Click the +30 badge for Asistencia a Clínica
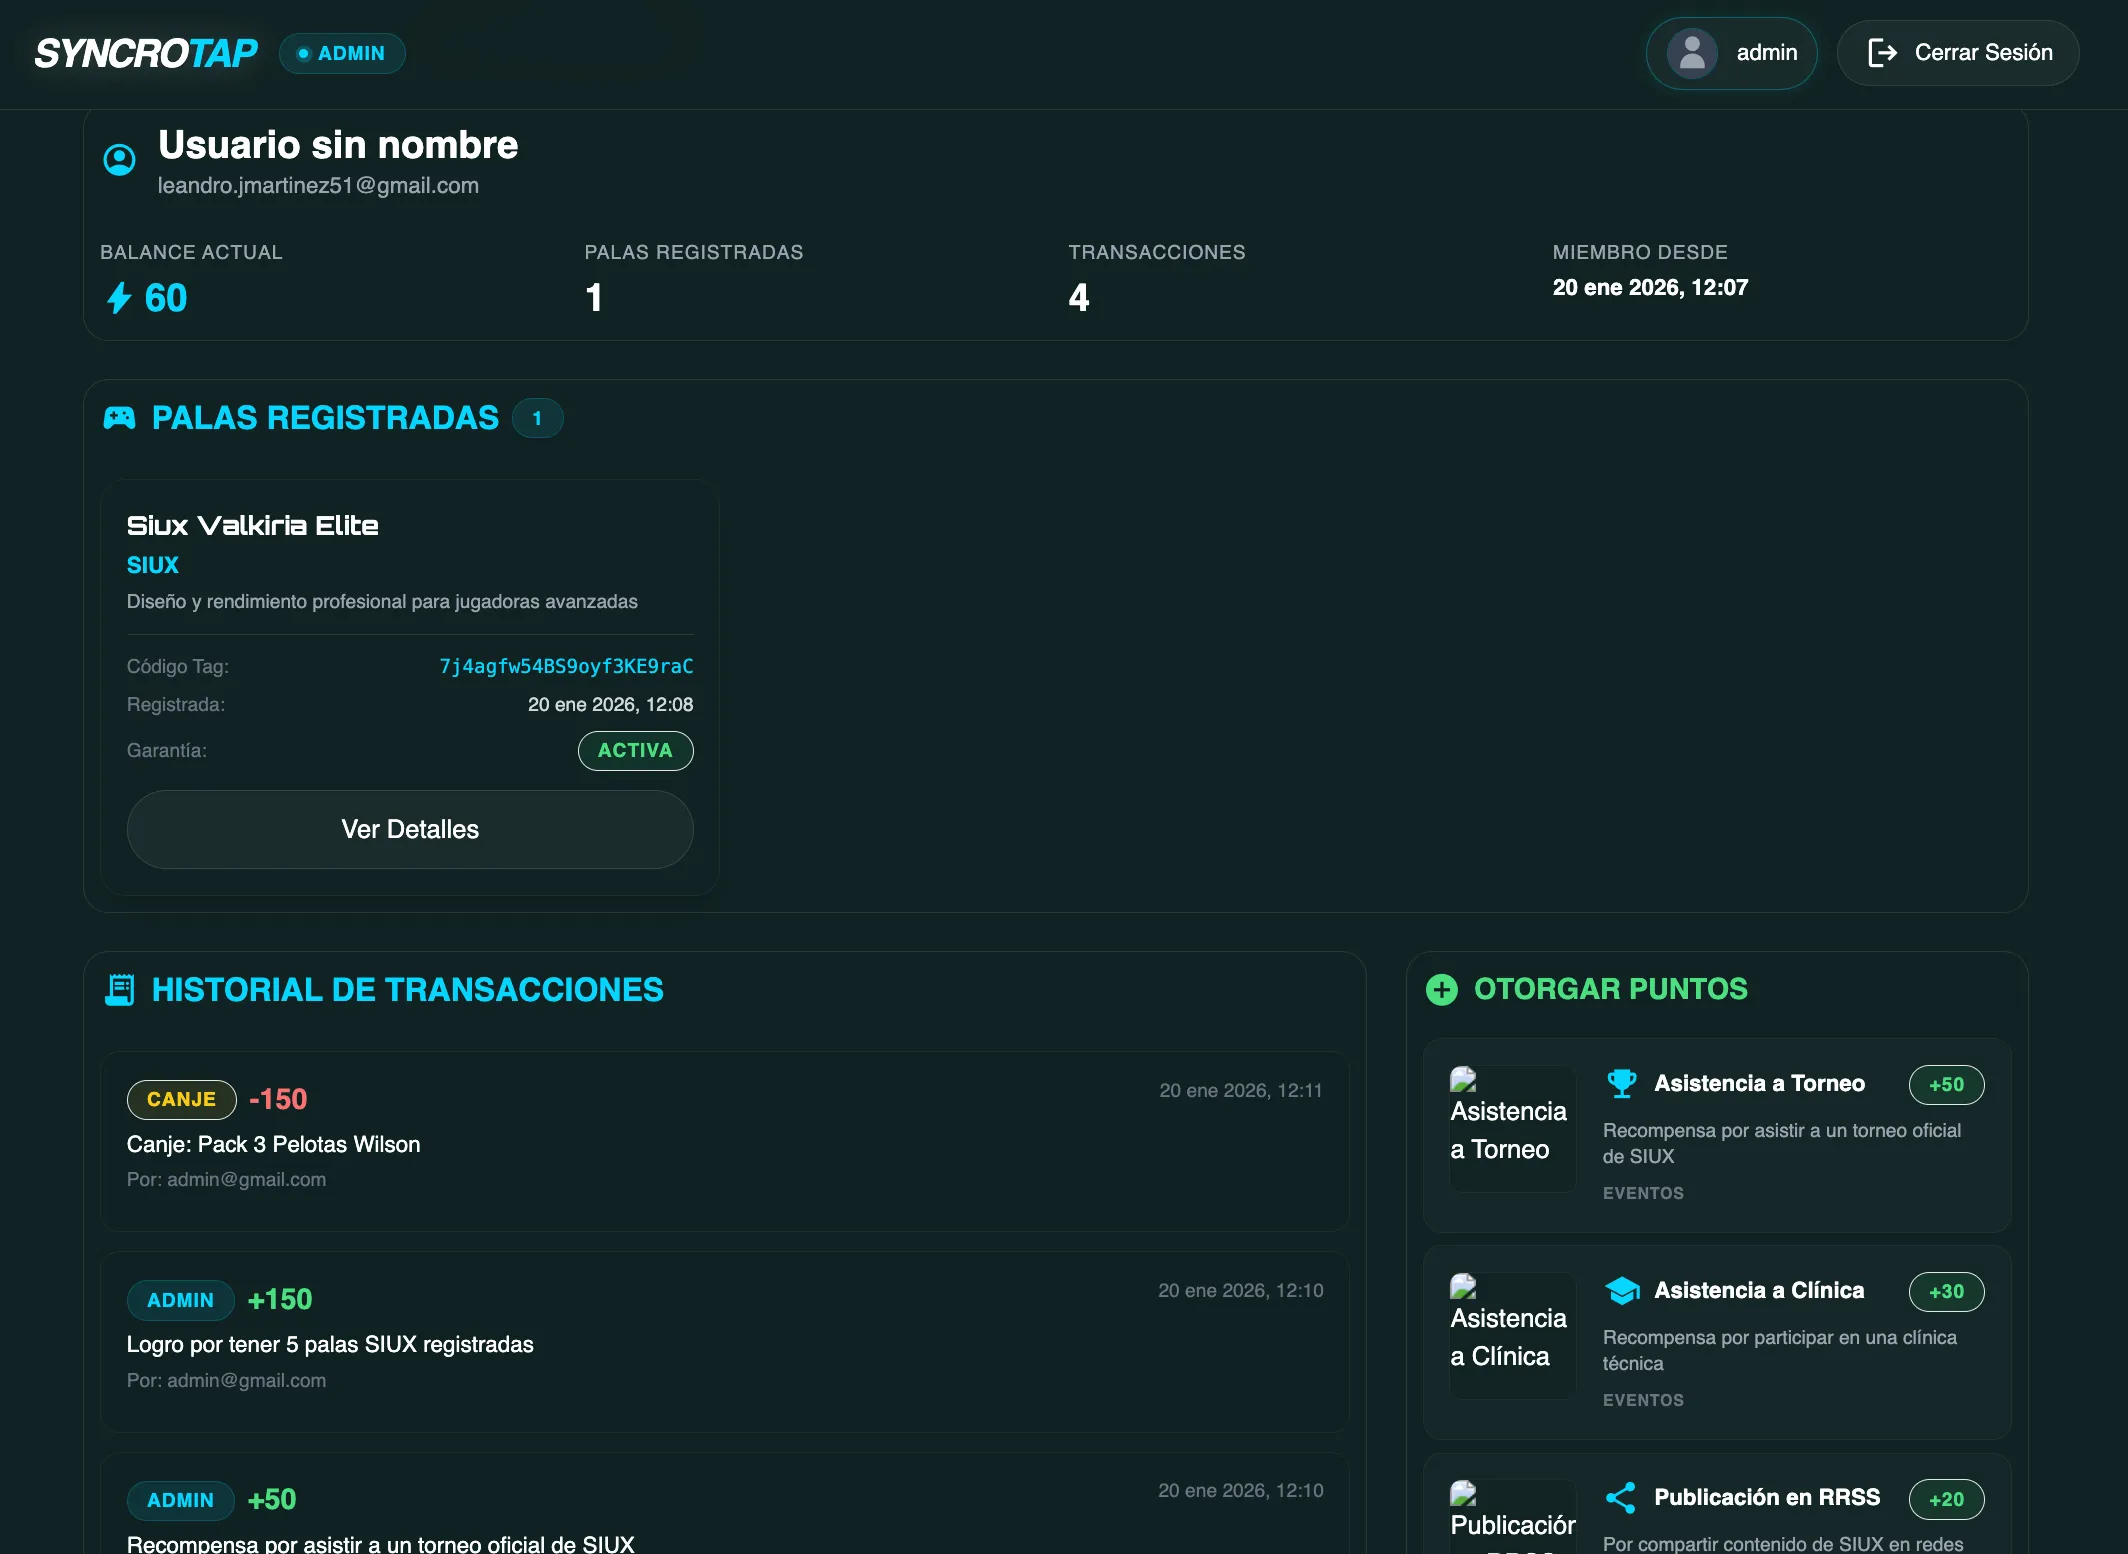Image resolution: width=2128 pixels, height=1554 pixels. click(1946, 1291)
